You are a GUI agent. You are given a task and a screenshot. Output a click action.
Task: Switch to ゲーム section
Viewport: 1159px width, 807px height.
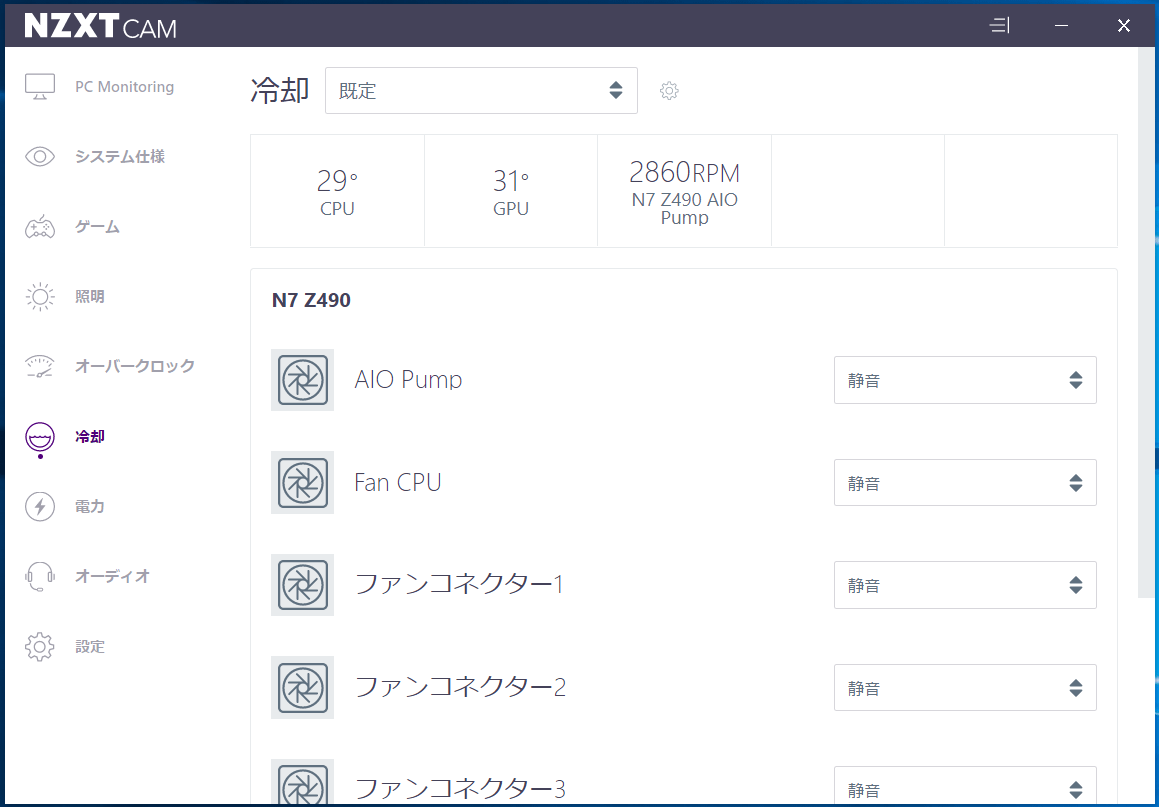point(97,226)
